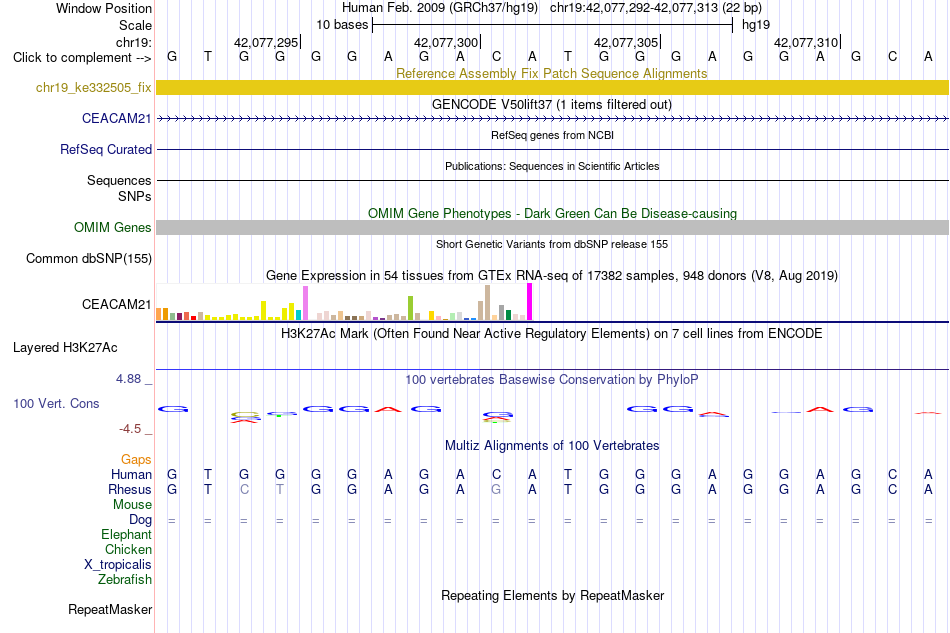Click the gray OMIM Genes item bar

(552, 227)
